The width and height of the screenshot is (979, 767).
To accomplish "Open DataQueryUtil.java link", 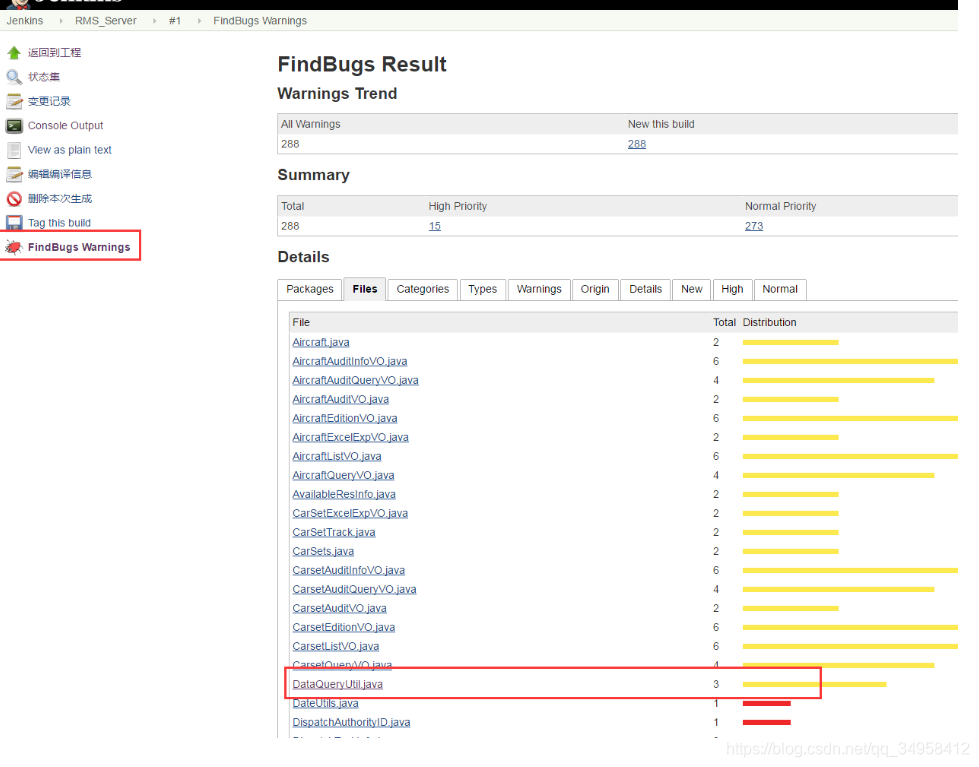I will click(338, 685).
